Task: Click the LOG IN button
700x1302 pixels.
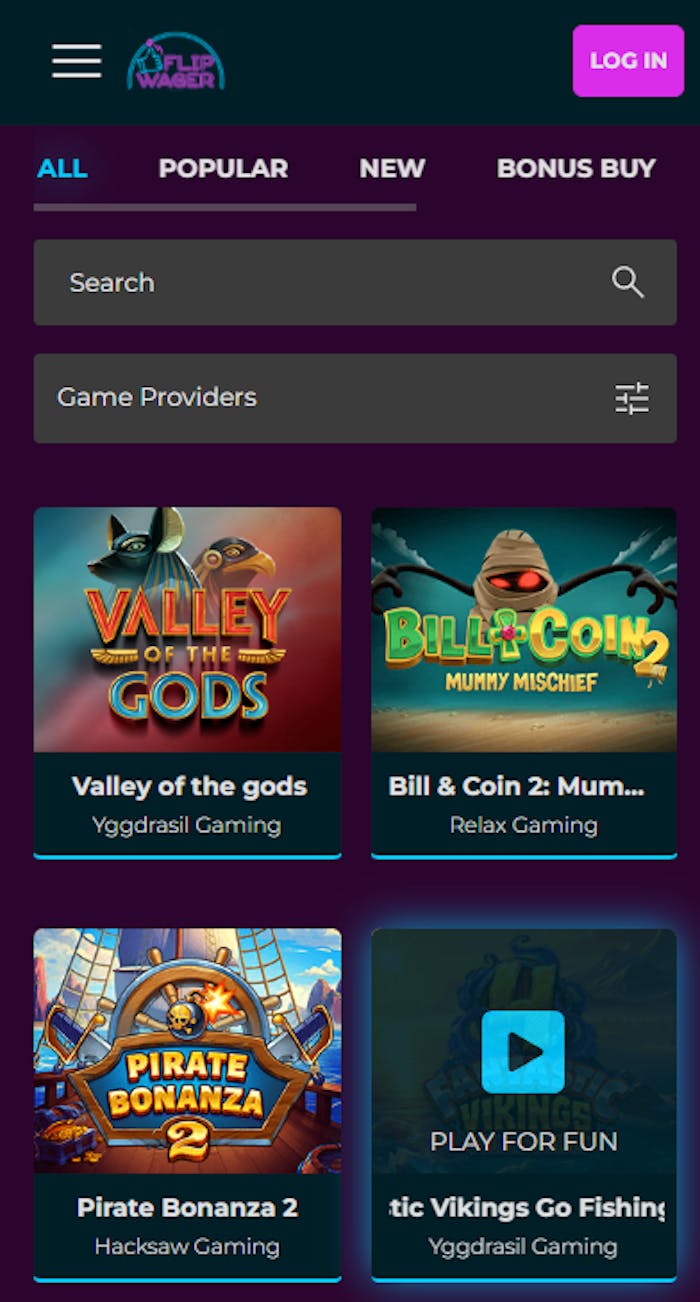Action: [628, 61]
